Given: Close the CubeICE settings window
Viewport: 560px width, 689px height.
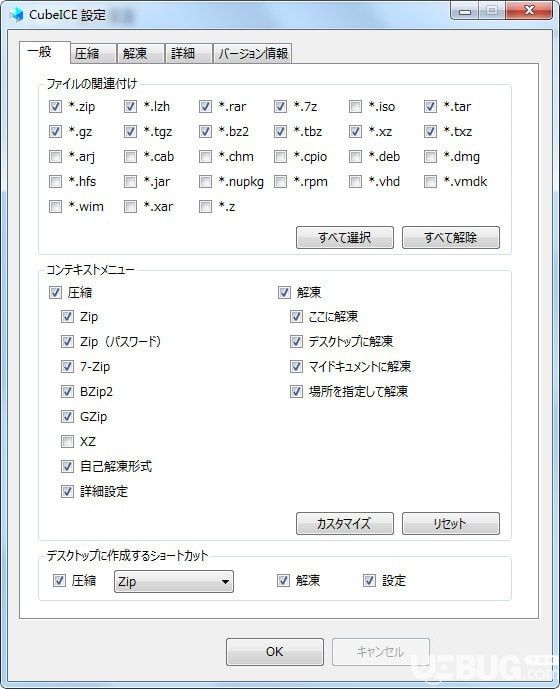Looking at the screenshot, I should click(x=529, y=10).
